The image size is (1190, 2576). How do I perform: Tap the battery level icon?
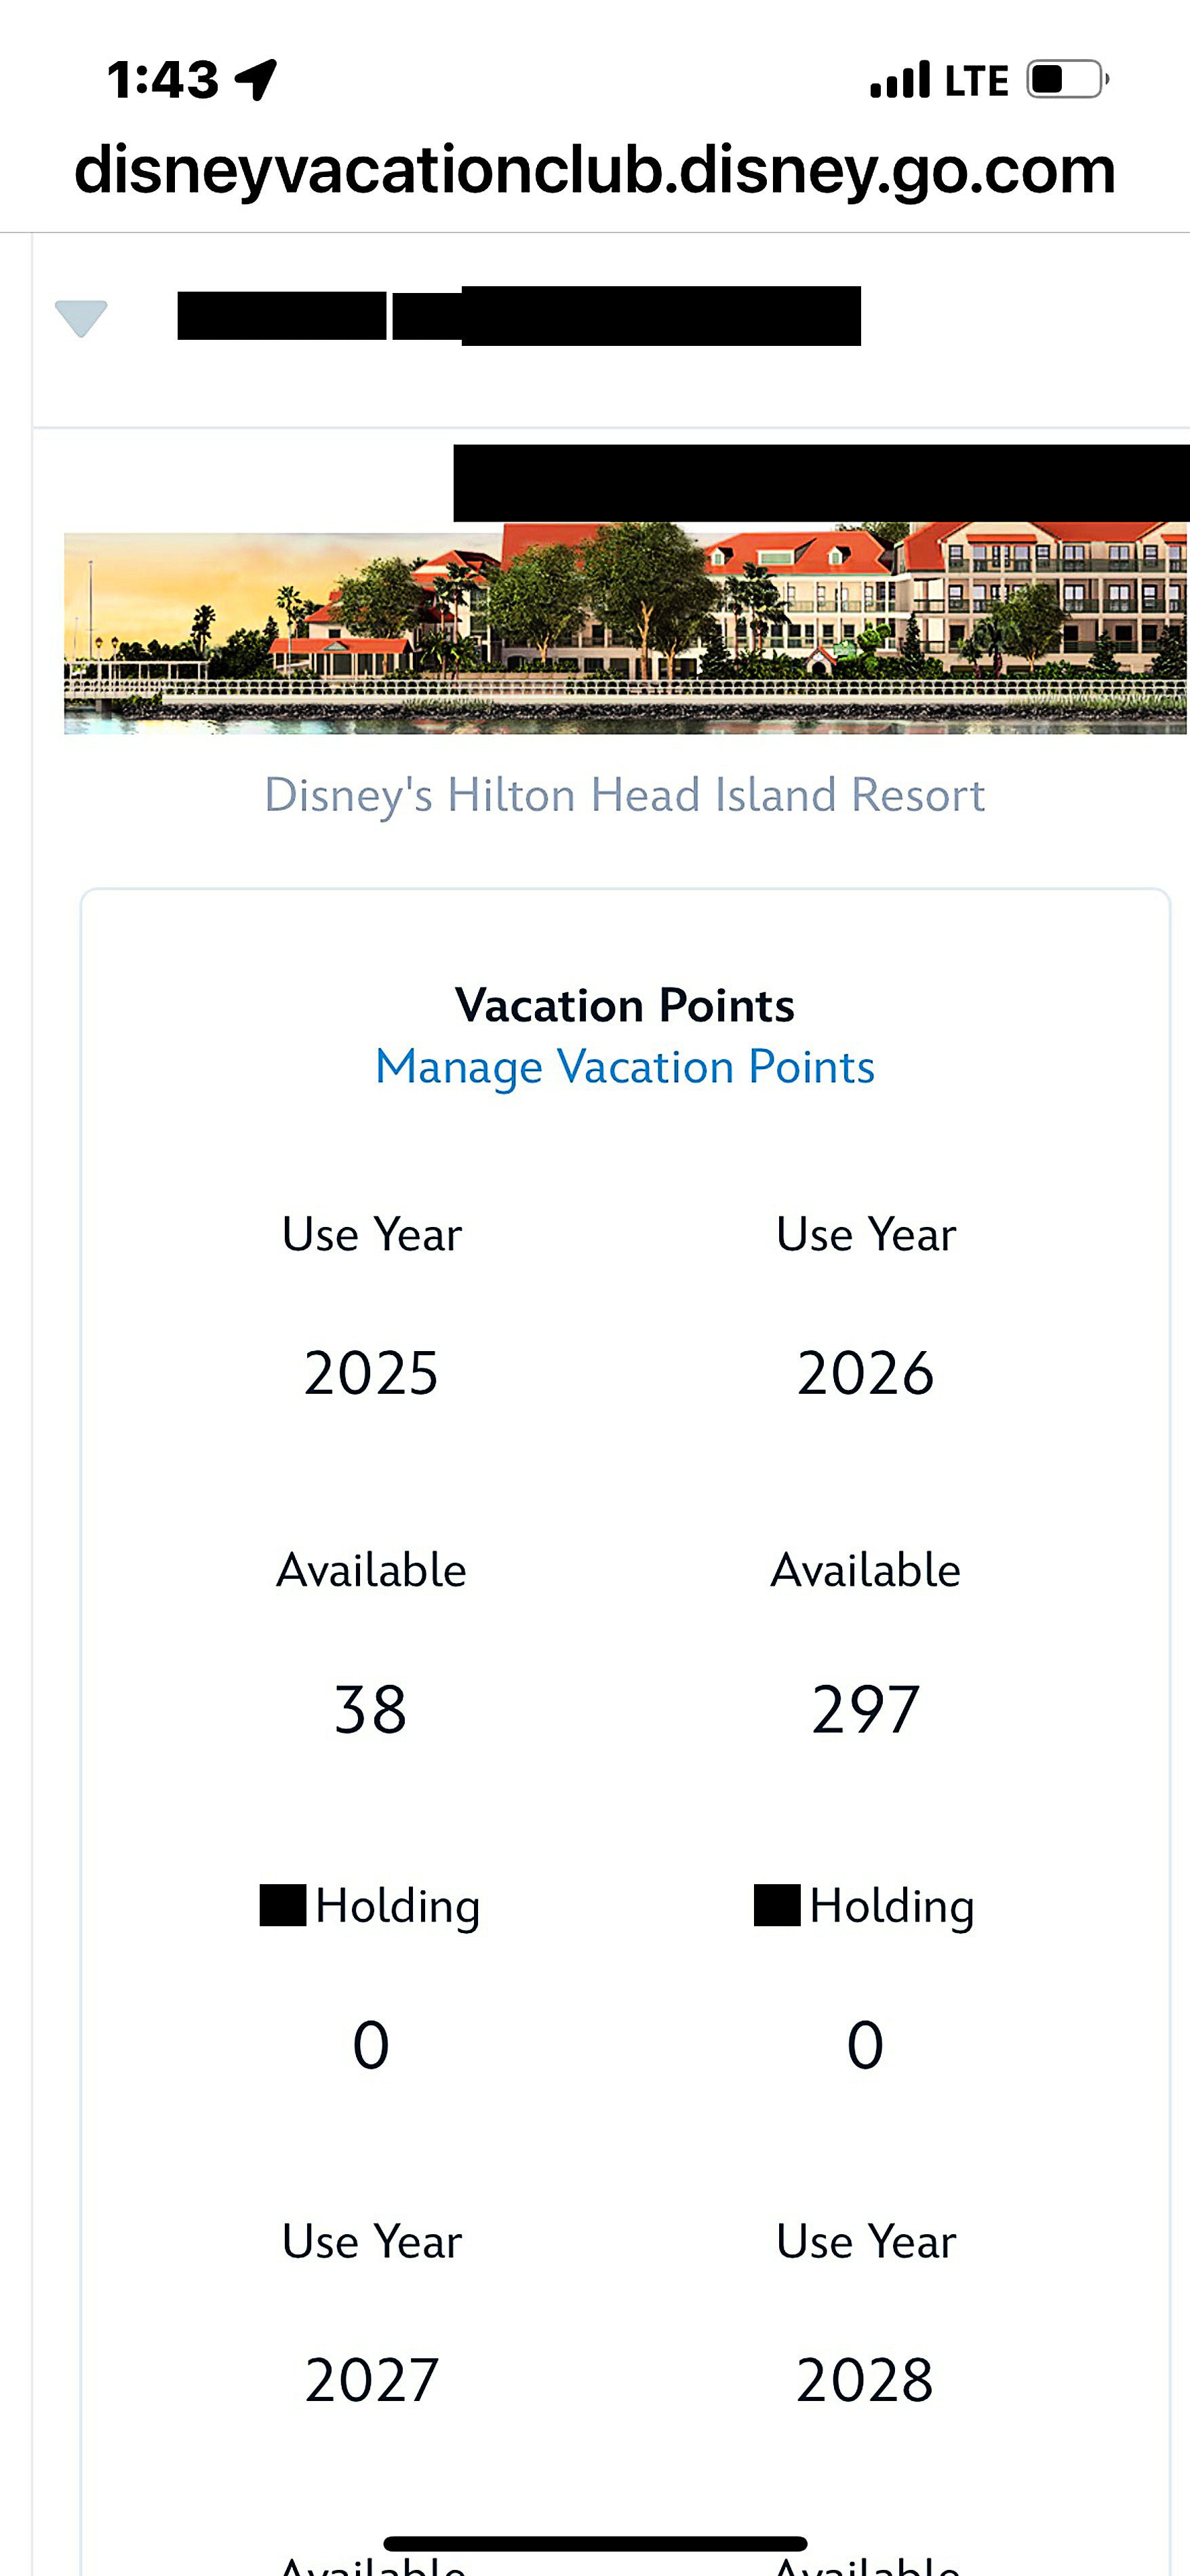pyautogui.click(x=1067, y=79)
